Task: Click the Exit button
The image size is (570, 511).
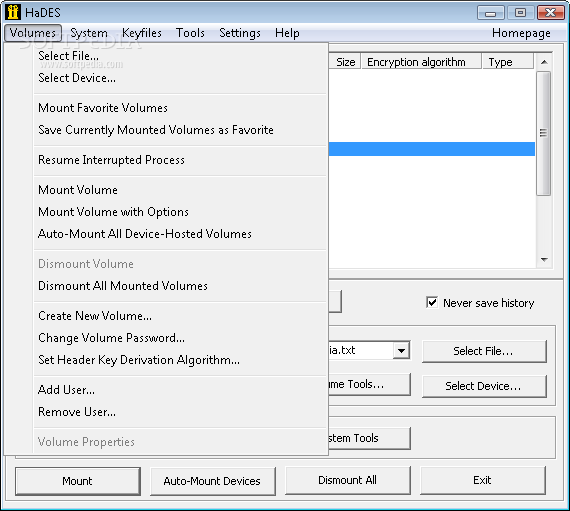Action: click(483, 480)
